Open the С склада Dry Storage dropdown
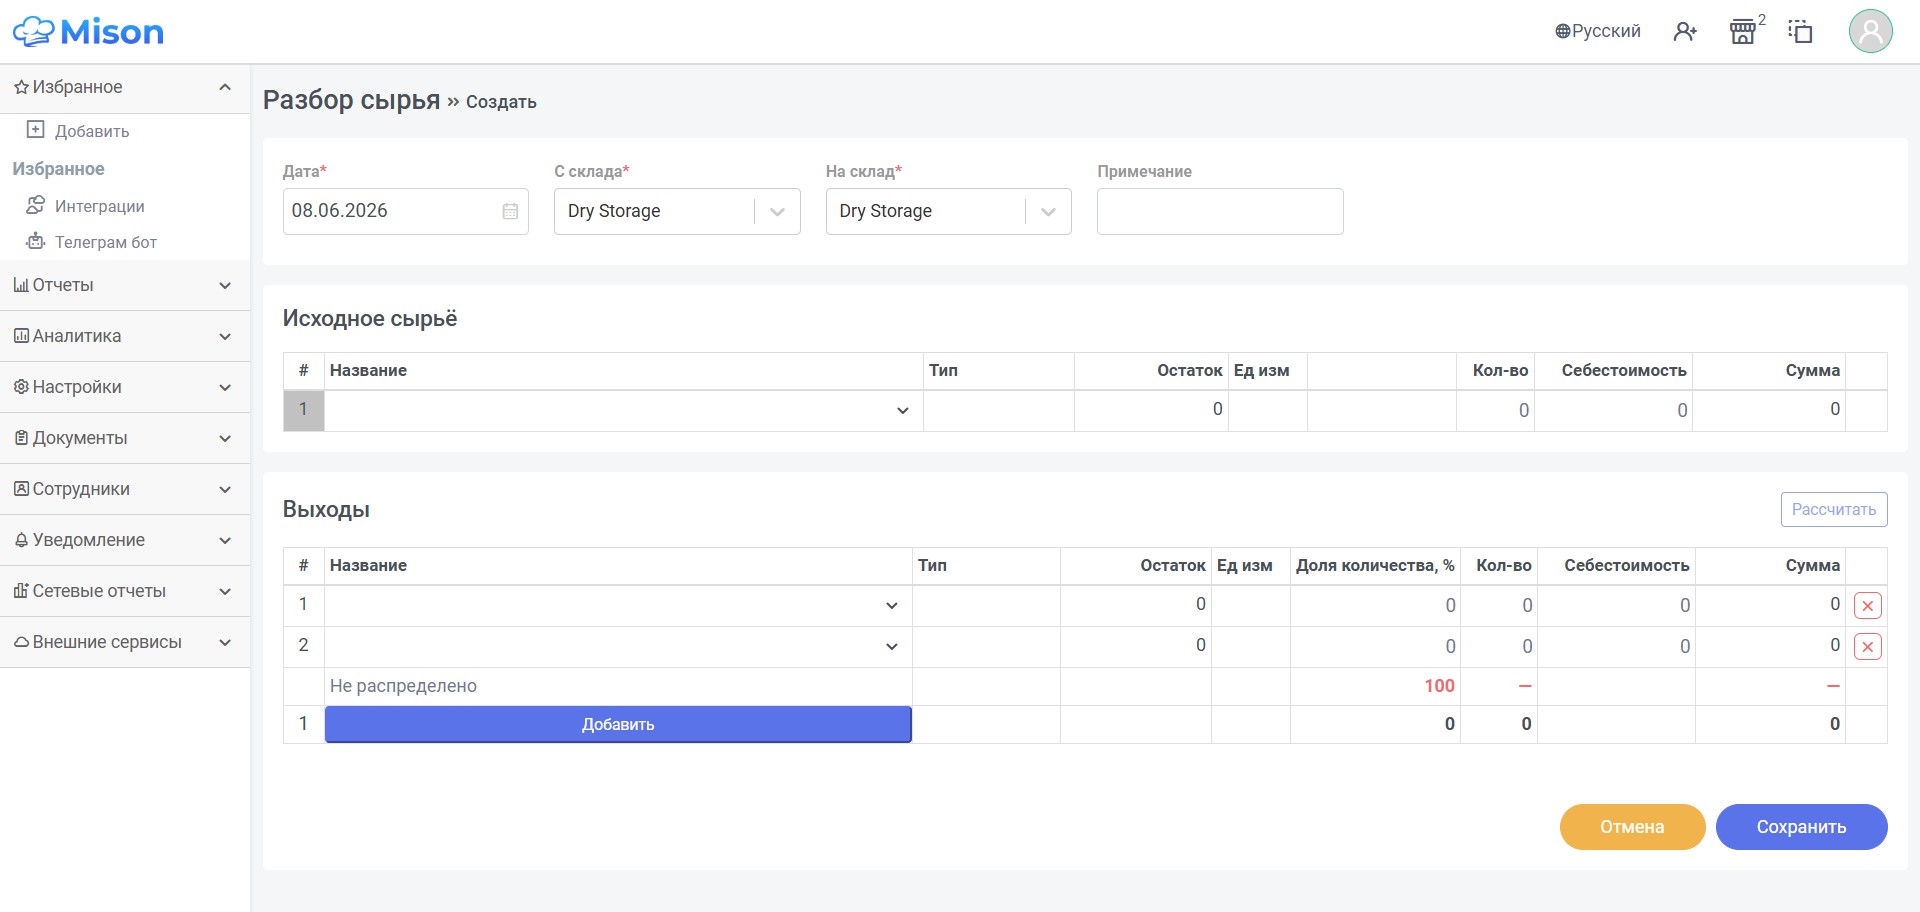 677,211
